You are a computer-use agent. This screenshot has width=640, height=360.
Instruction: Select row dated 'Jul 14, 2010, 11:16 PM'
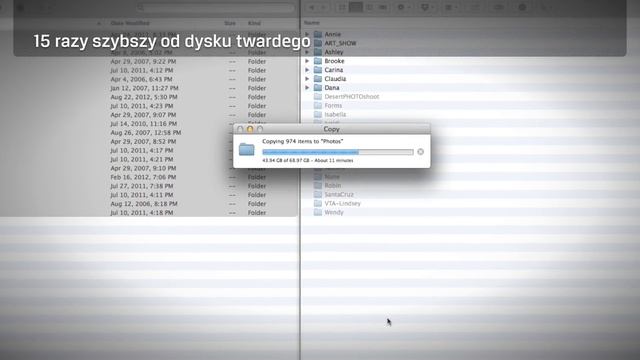coord(149,124)
